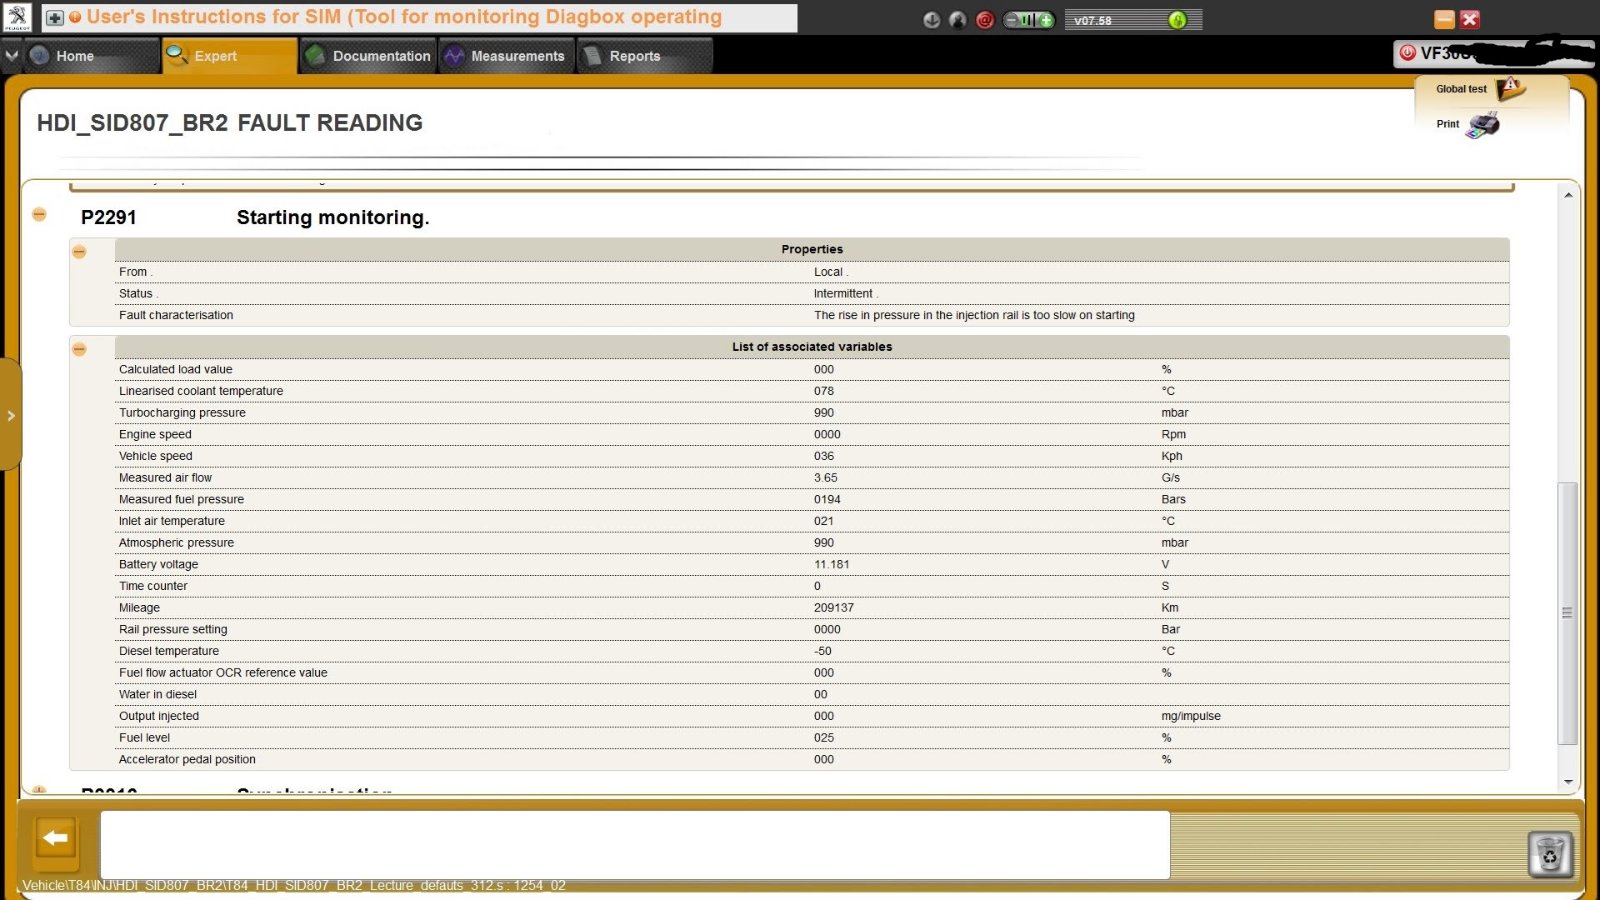
Task: Open the Documentation tab
Action: [x=368, y=56]
